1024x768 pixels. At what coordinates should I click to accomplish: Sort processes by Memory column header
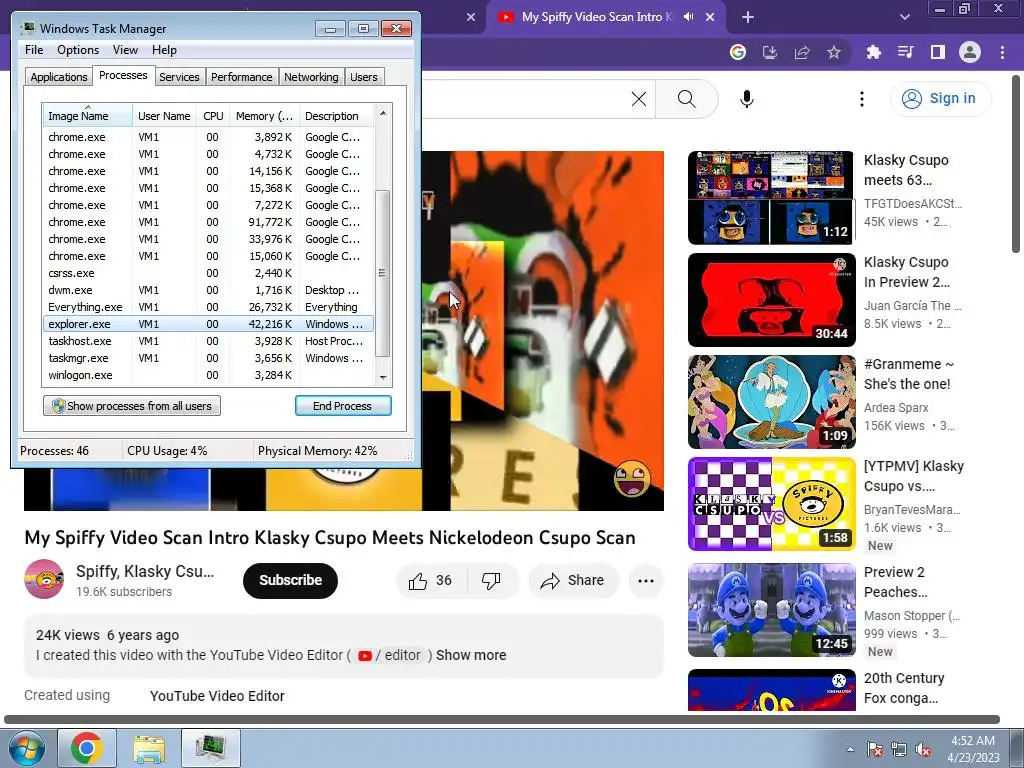tap(264, 116)
